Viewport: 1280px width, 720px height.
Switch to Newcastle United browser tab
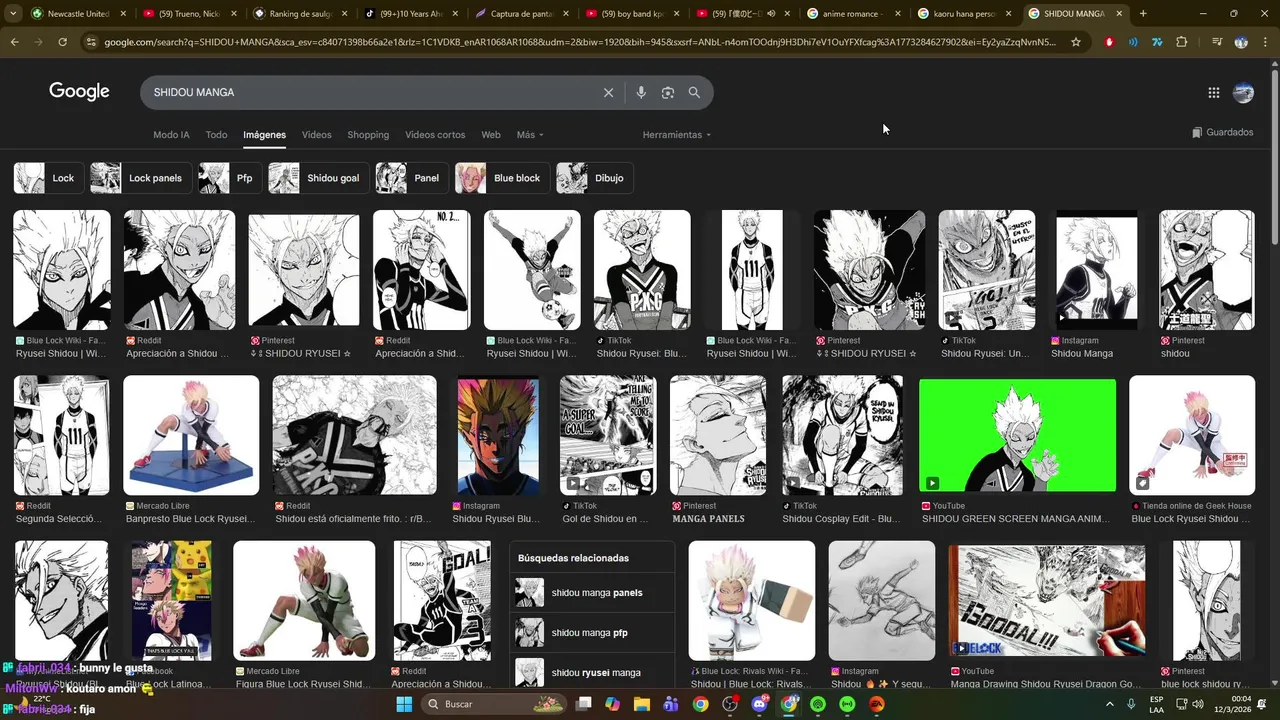point(78,14)
